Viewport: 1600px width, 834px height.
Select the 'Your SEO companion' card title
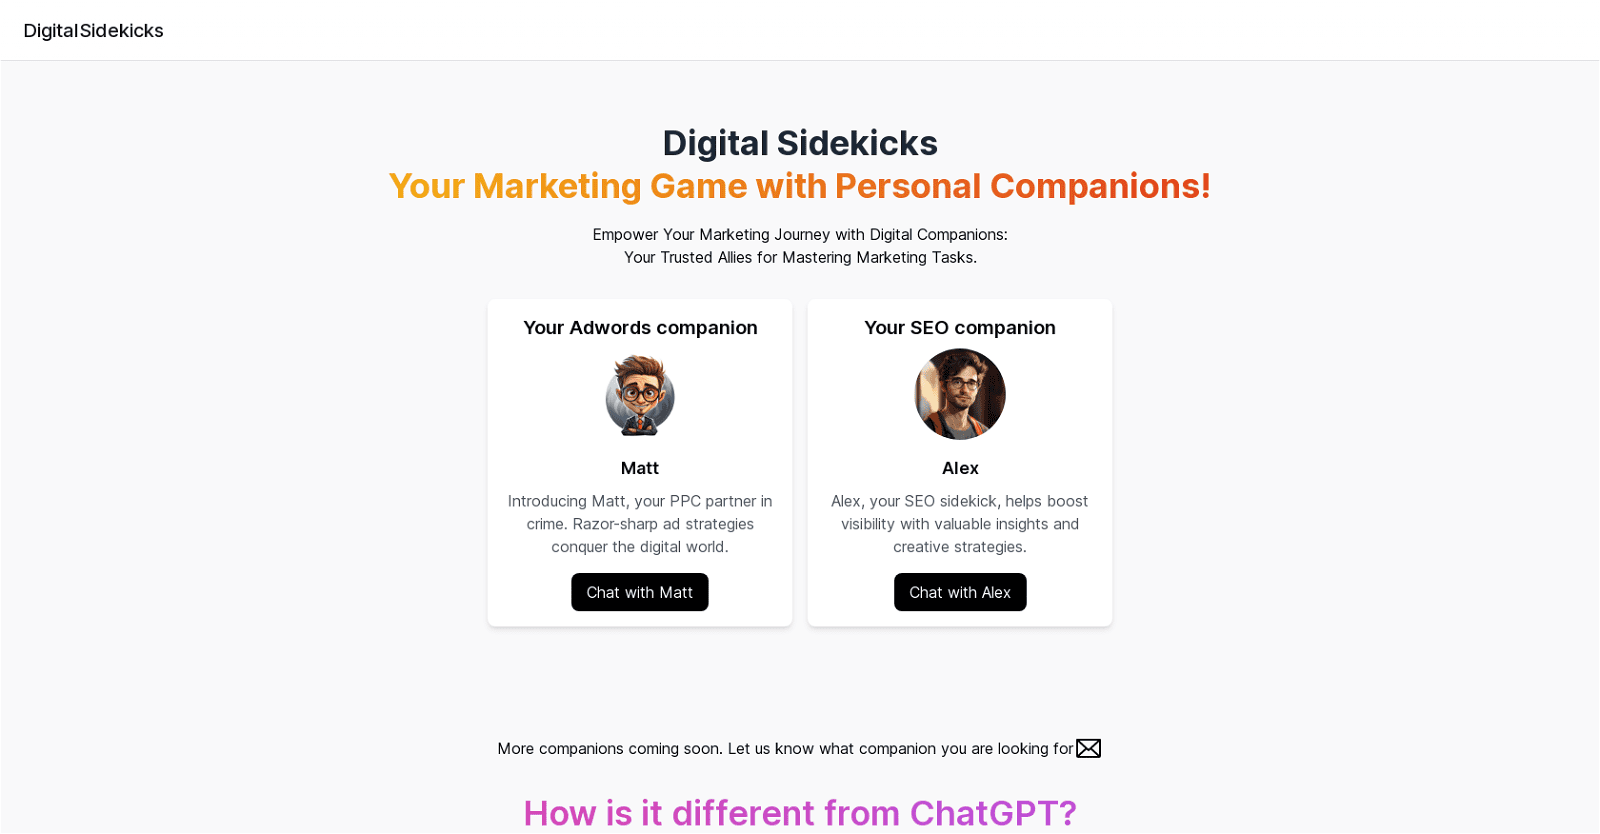(959, 327)
